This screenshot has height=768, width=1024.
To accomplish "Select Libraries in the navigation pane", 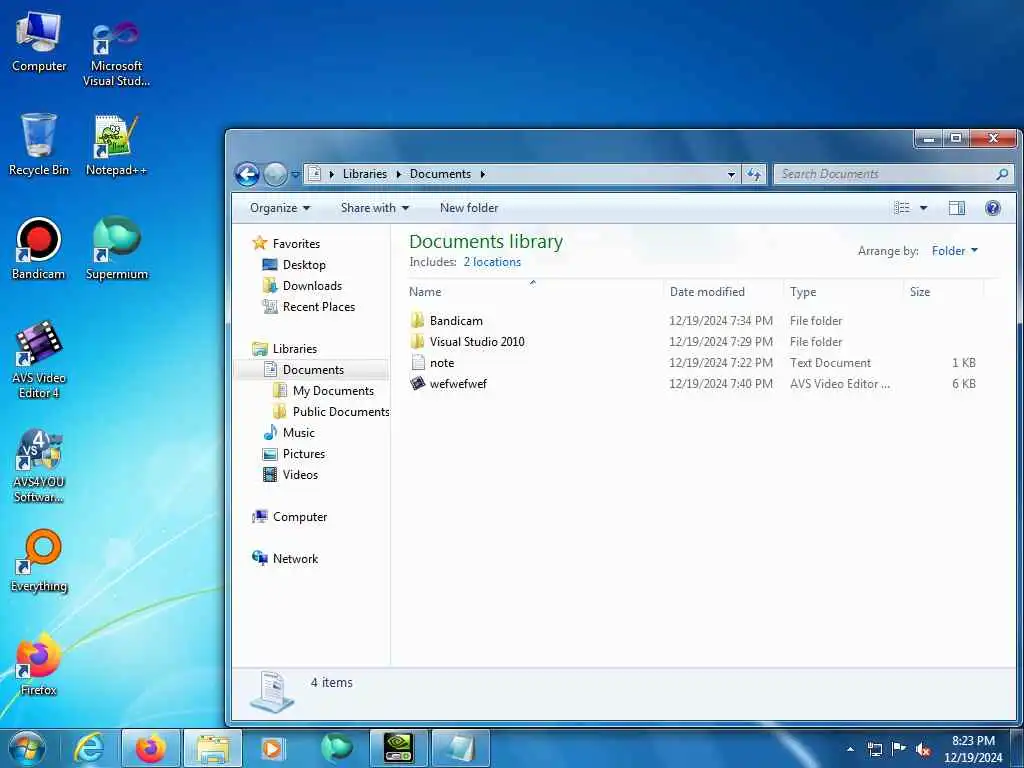I will point(295,349).
